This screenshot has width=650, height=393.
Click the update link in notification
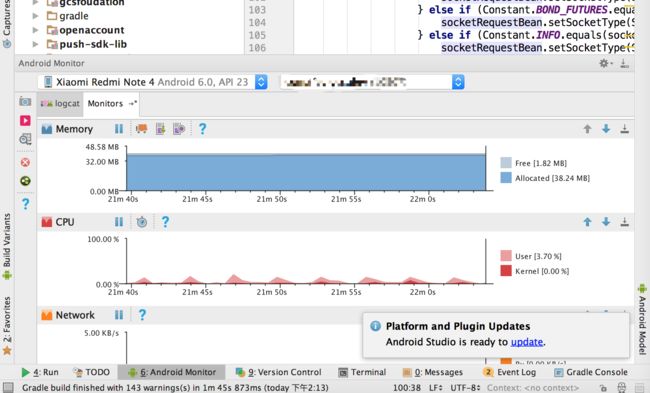pyautogui.click(x=527, y=342)
